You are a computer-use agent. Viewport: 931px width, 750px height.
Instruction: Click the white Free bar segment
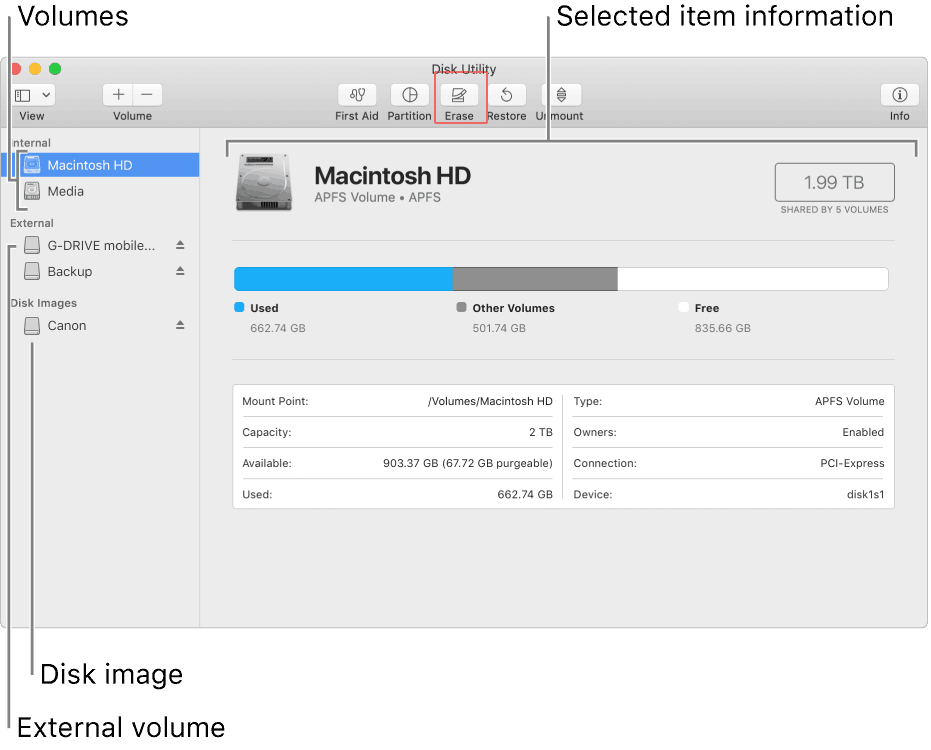click(753, 279)
